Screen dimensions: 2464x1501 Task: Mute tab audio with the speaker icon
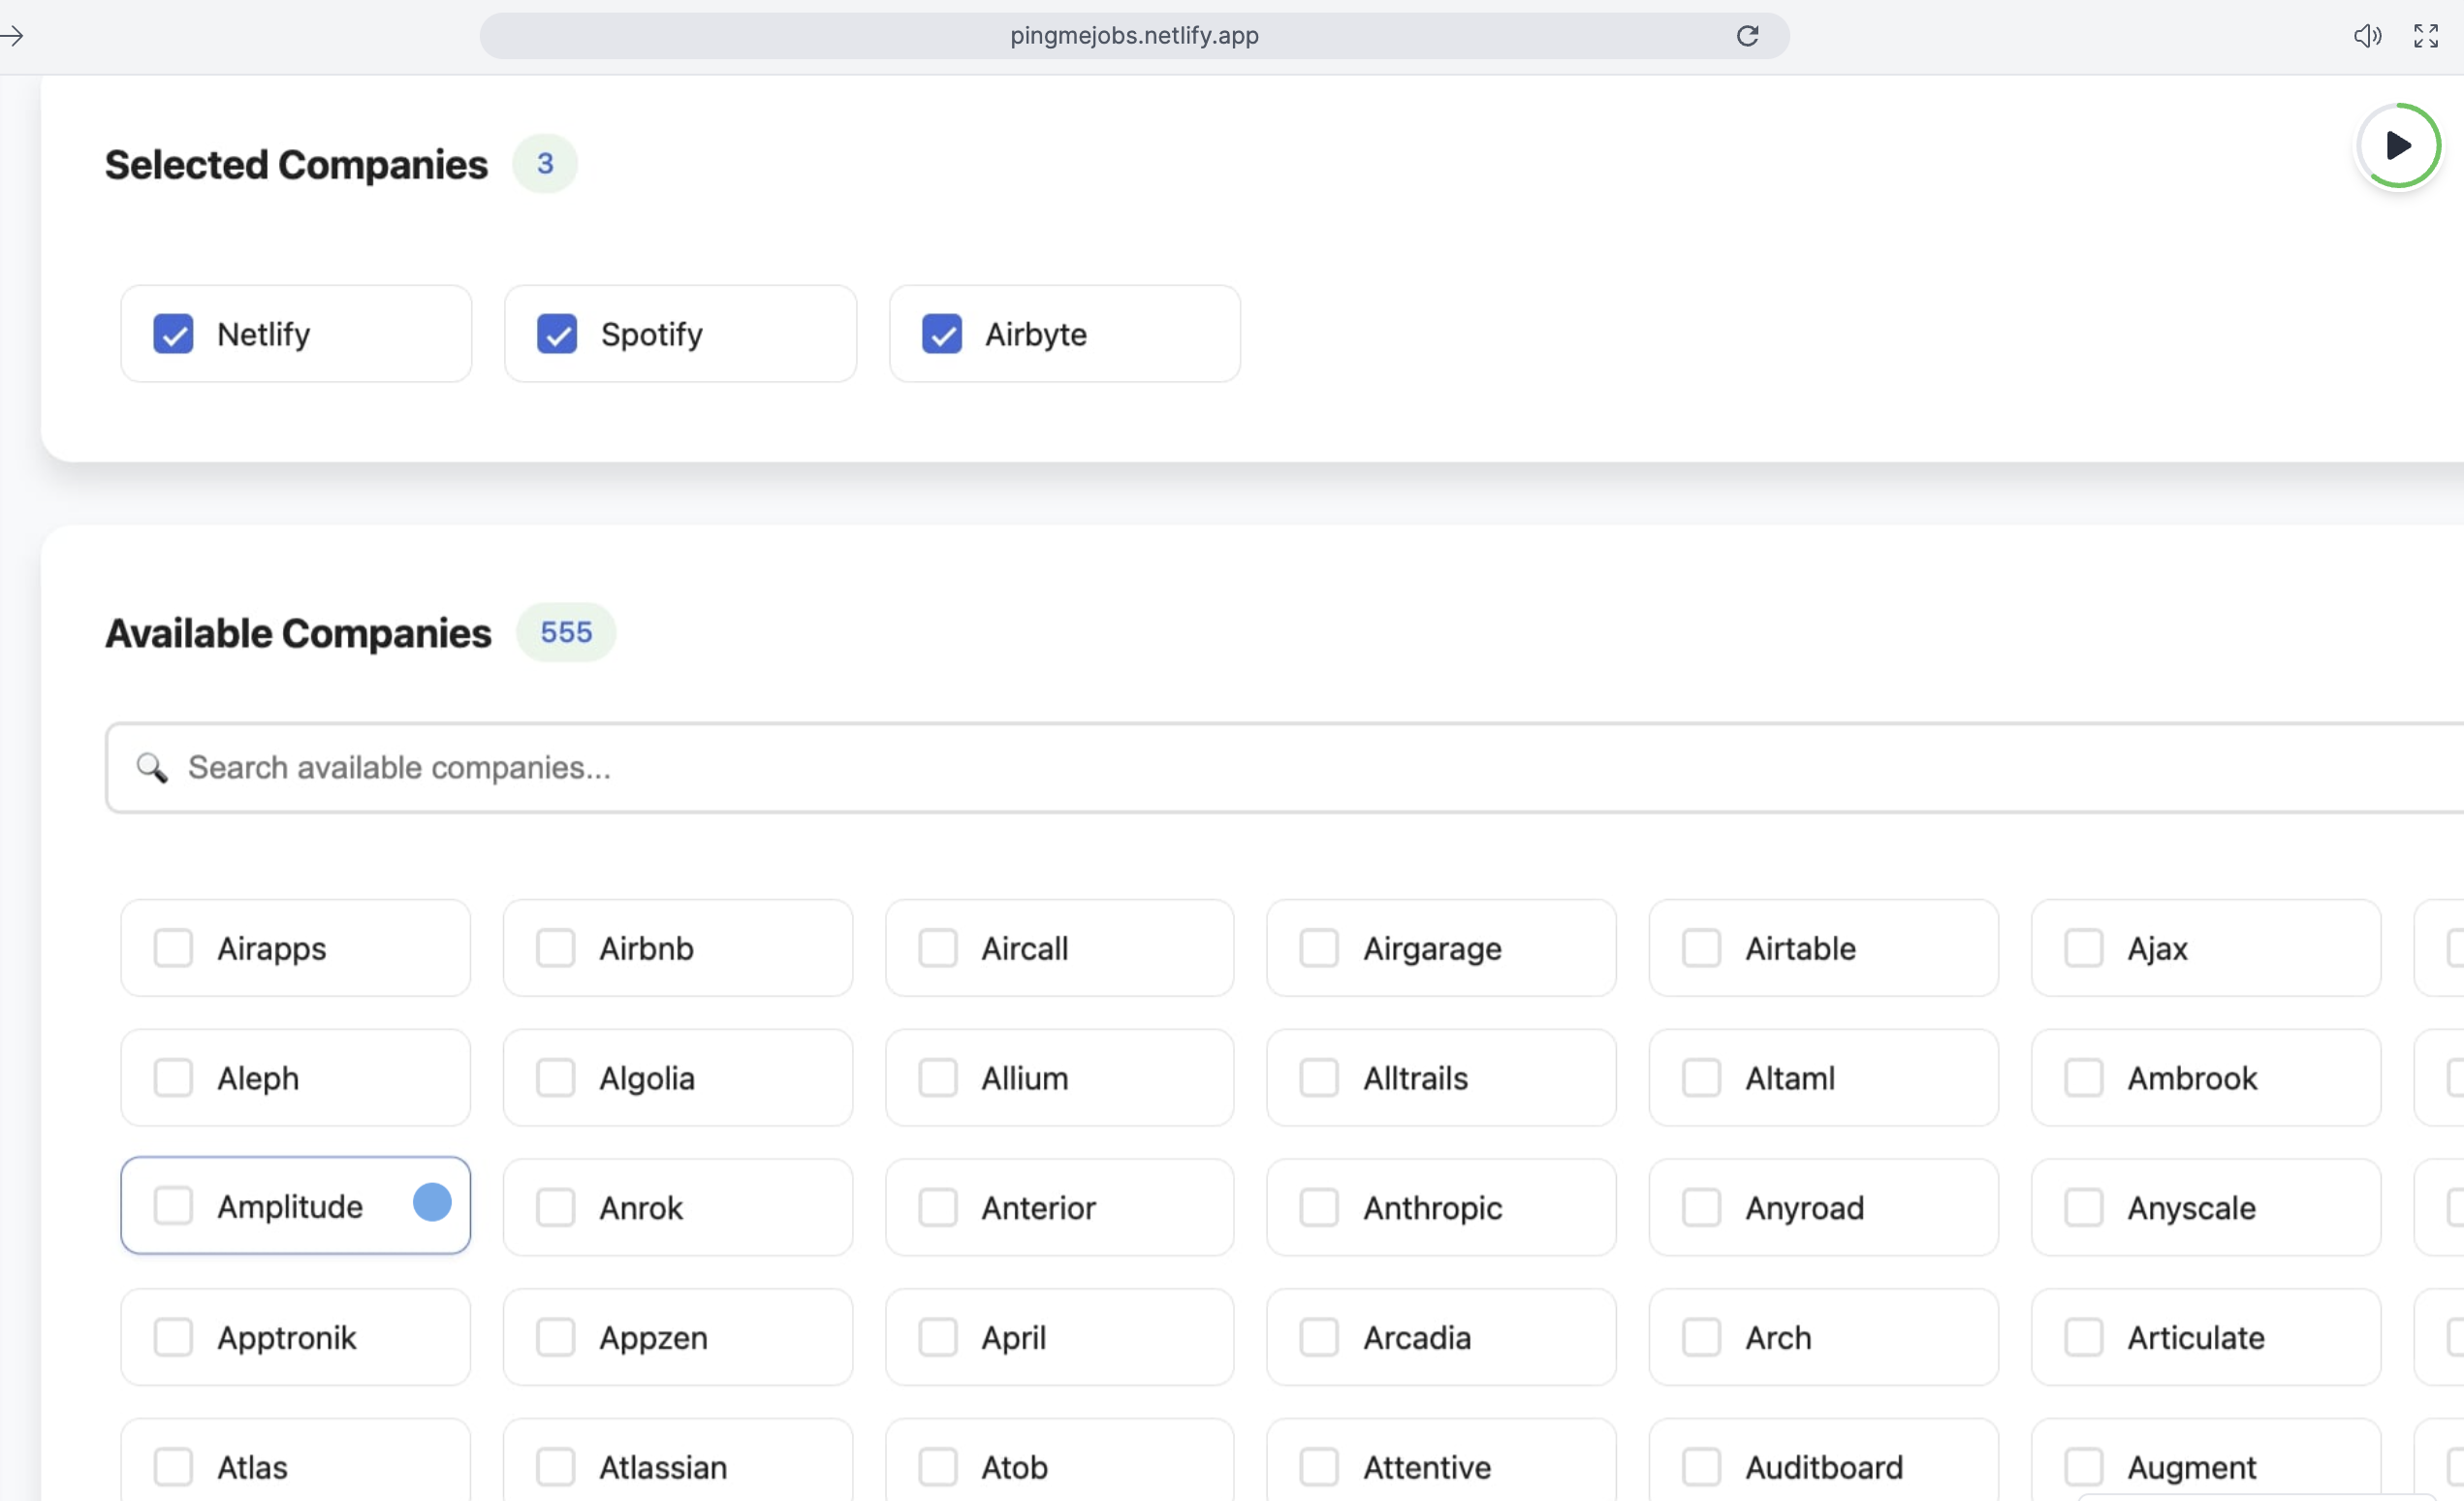[x=2367, y=36]
